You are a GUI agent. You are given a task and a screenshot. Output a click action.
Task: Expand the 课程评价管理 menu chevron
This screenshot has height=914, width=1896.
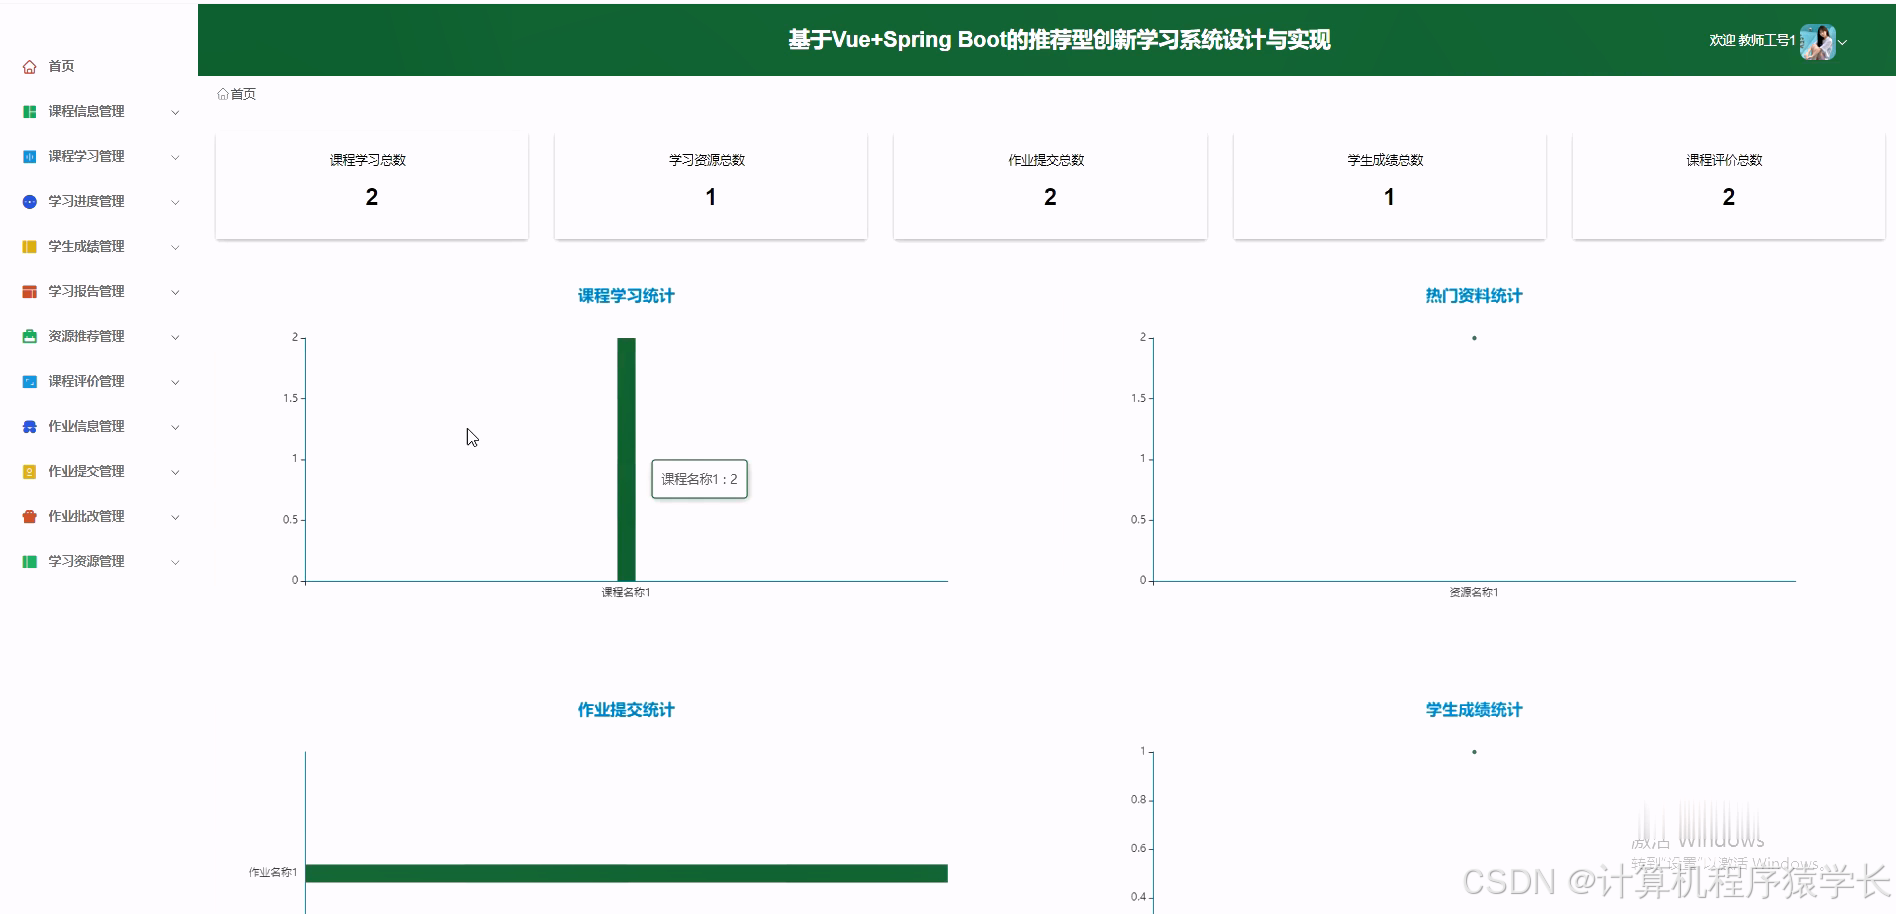[176, 381]
